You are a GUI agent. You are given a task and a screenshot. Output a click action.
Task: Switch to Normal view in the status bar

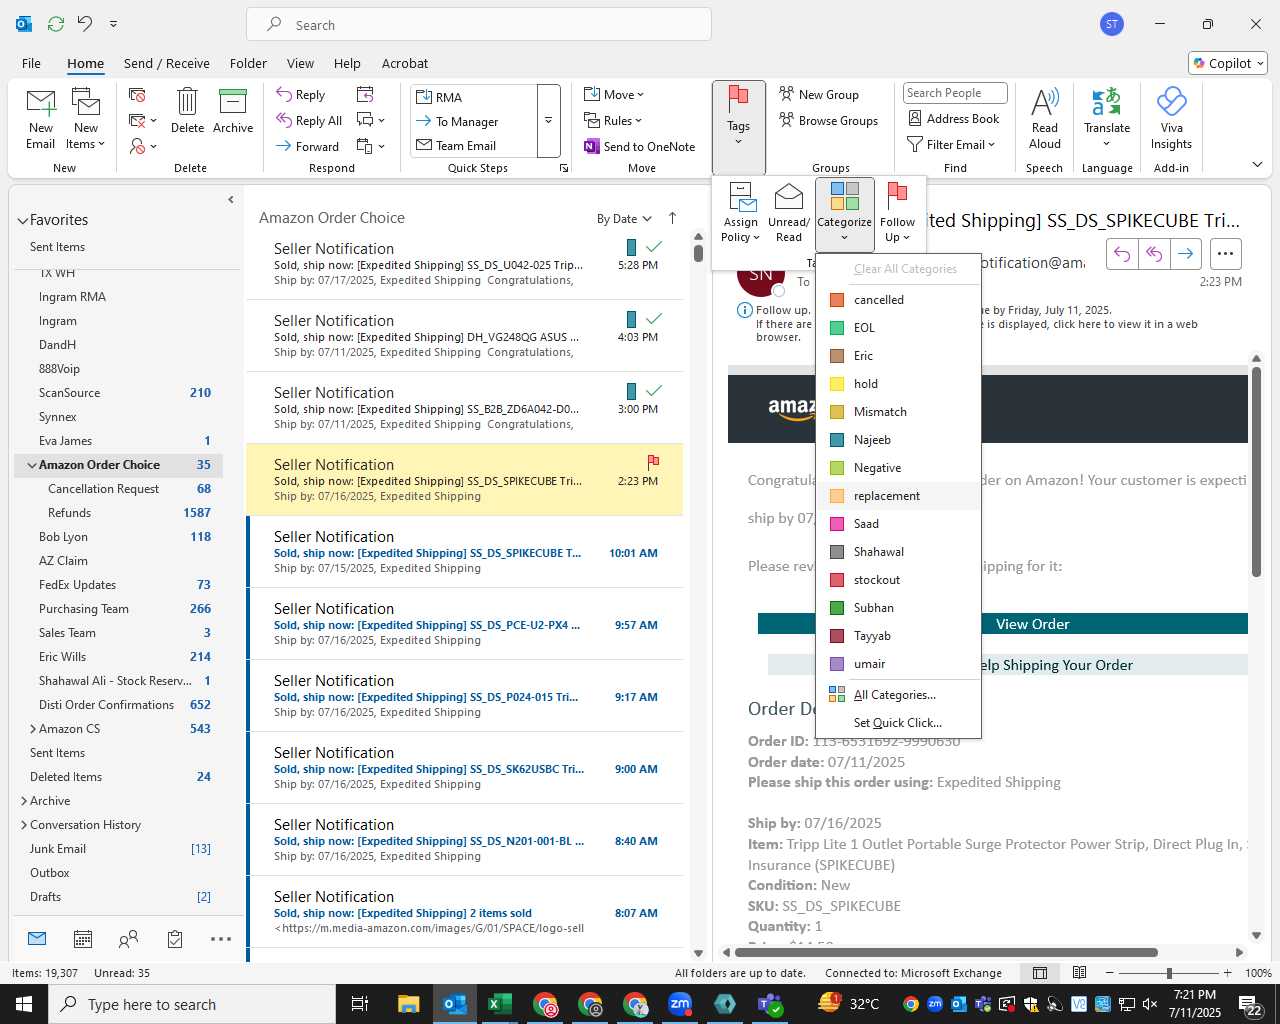[x=1040, y=973]
